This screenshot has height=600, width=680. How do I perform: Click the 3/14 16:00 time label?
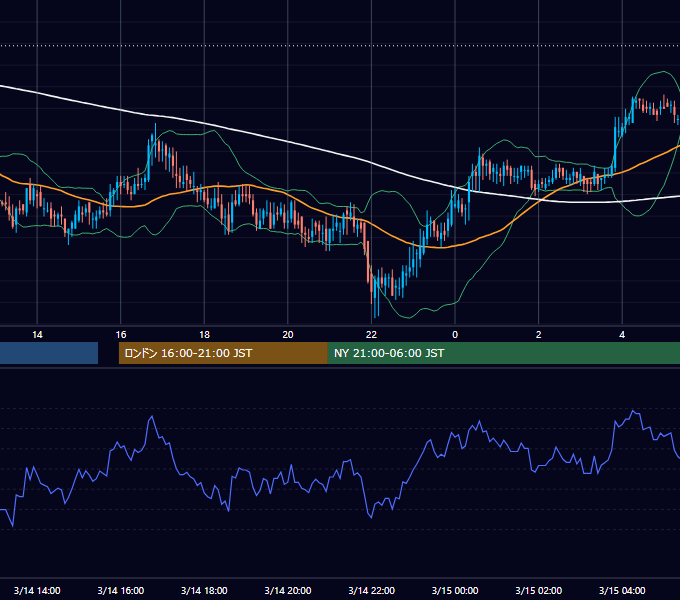coord(121,590)
